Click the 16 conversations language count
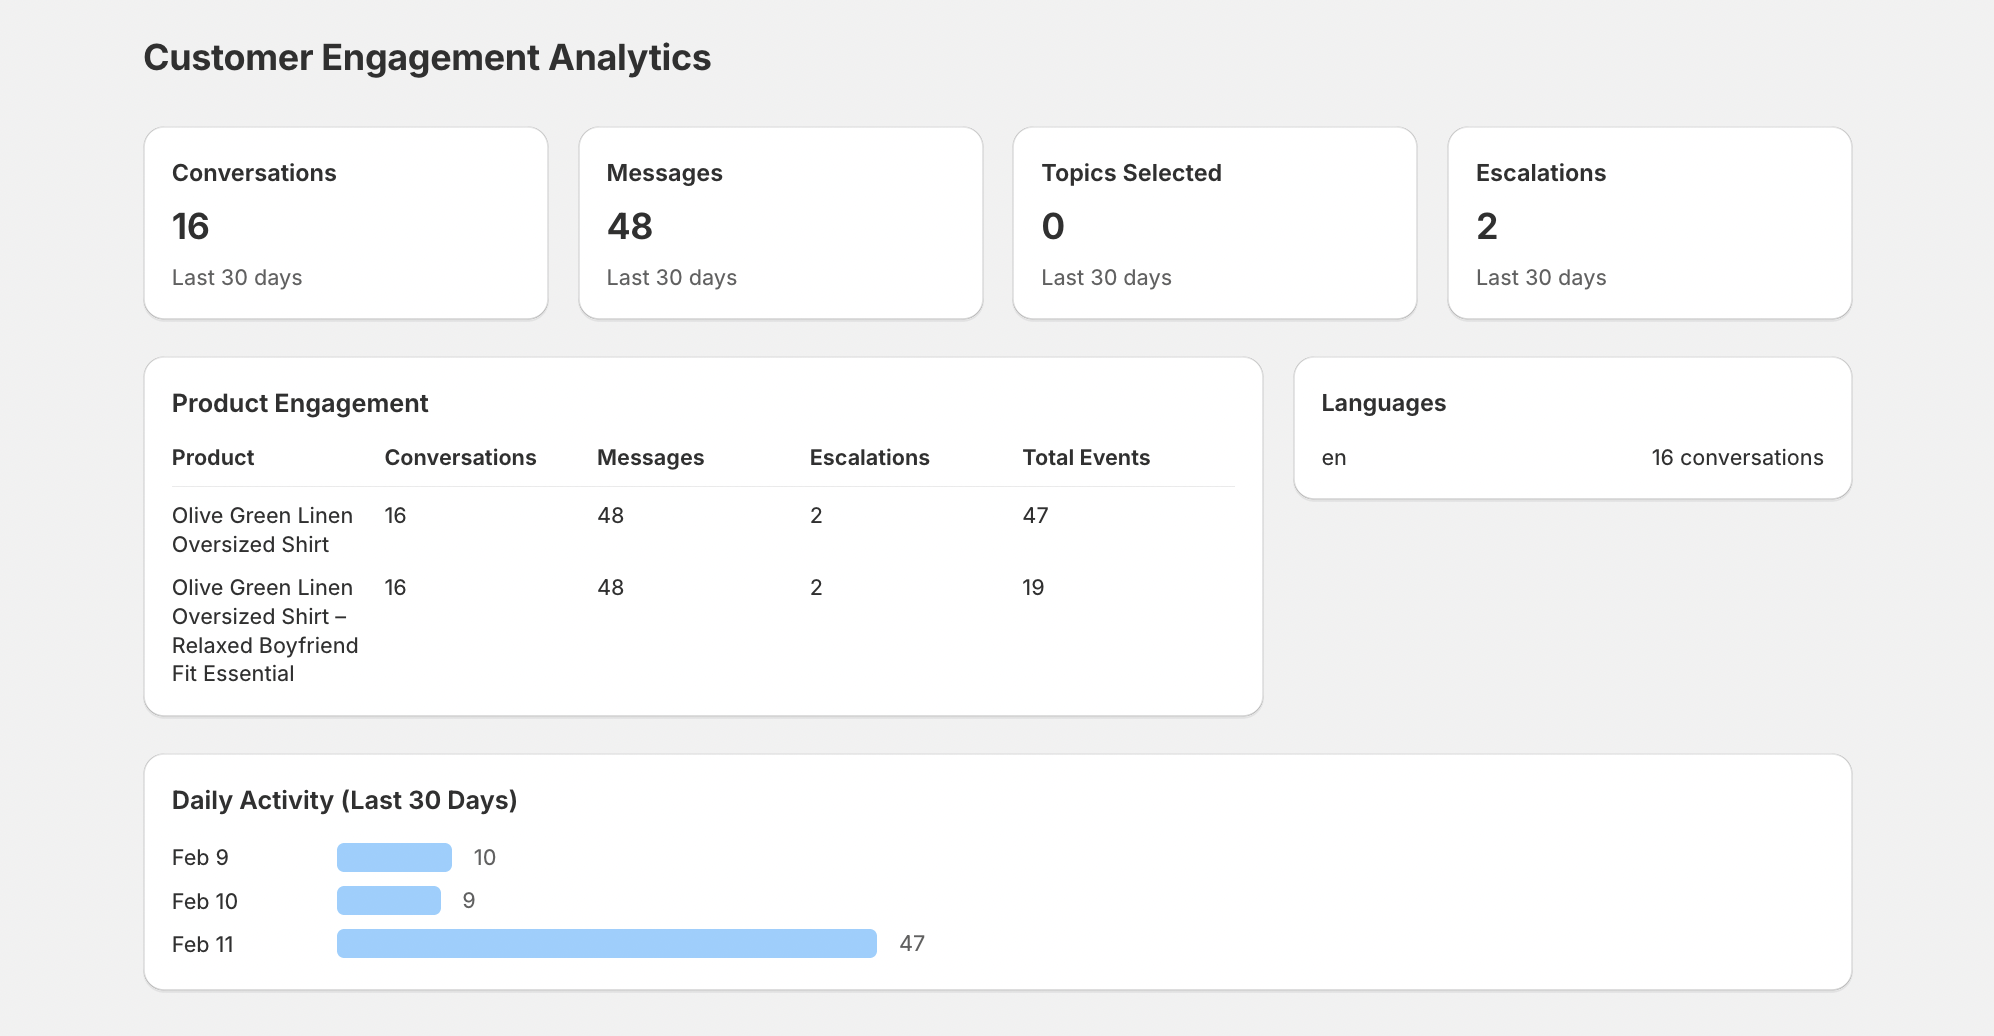1994x1036 pixels. pyautogui.click(x=1737, y=457)
